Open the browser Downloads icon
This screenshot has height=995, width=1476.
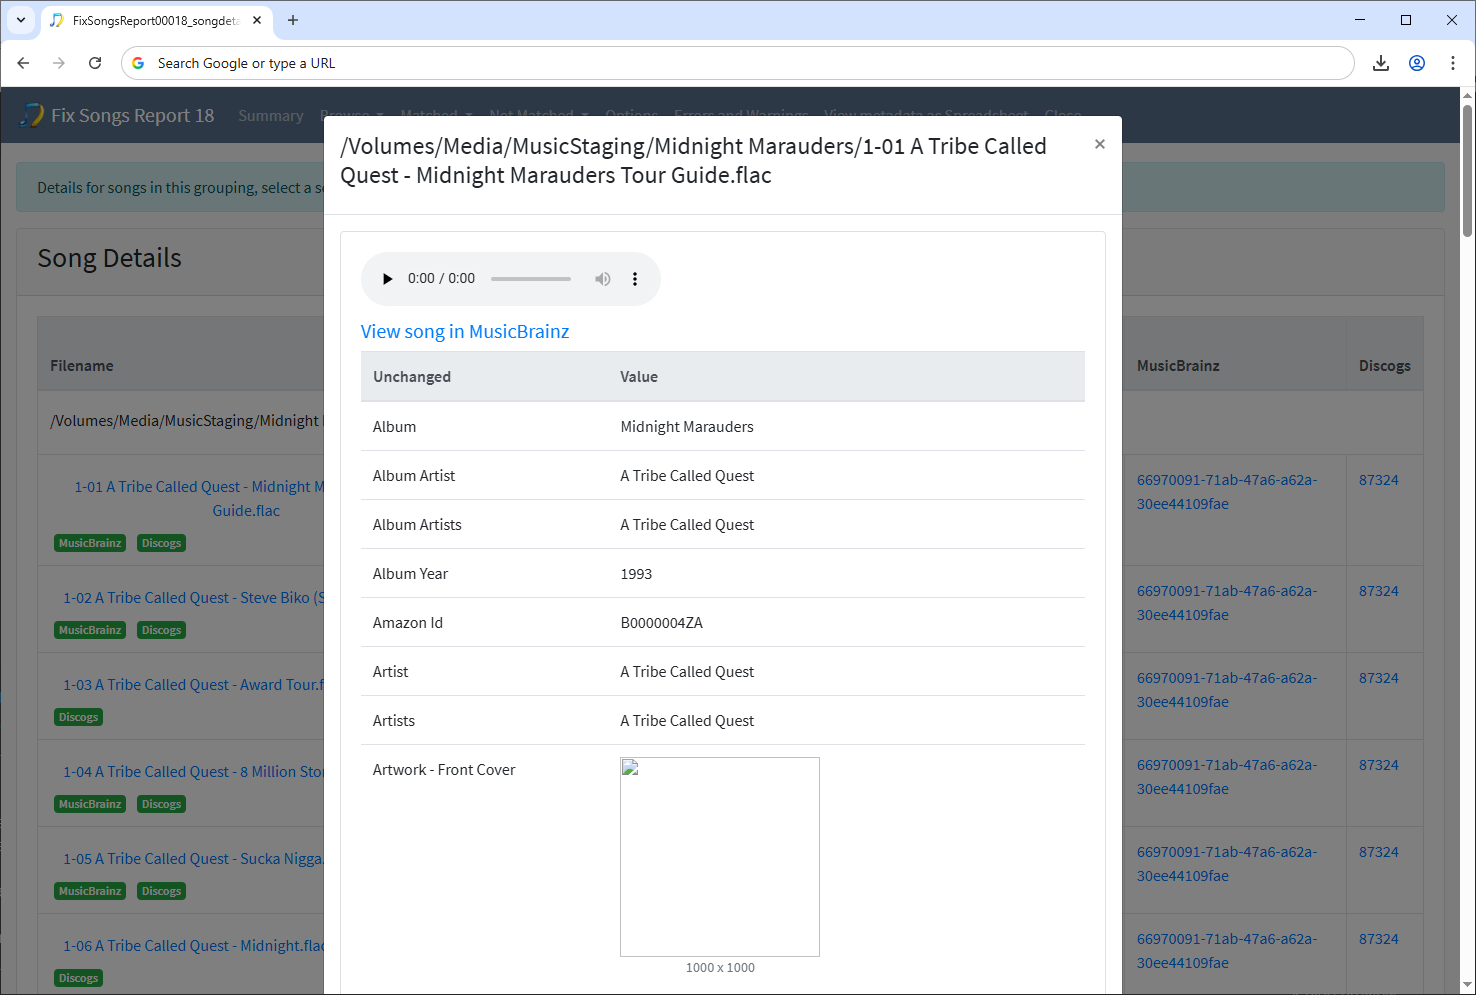click(1381, 63)
